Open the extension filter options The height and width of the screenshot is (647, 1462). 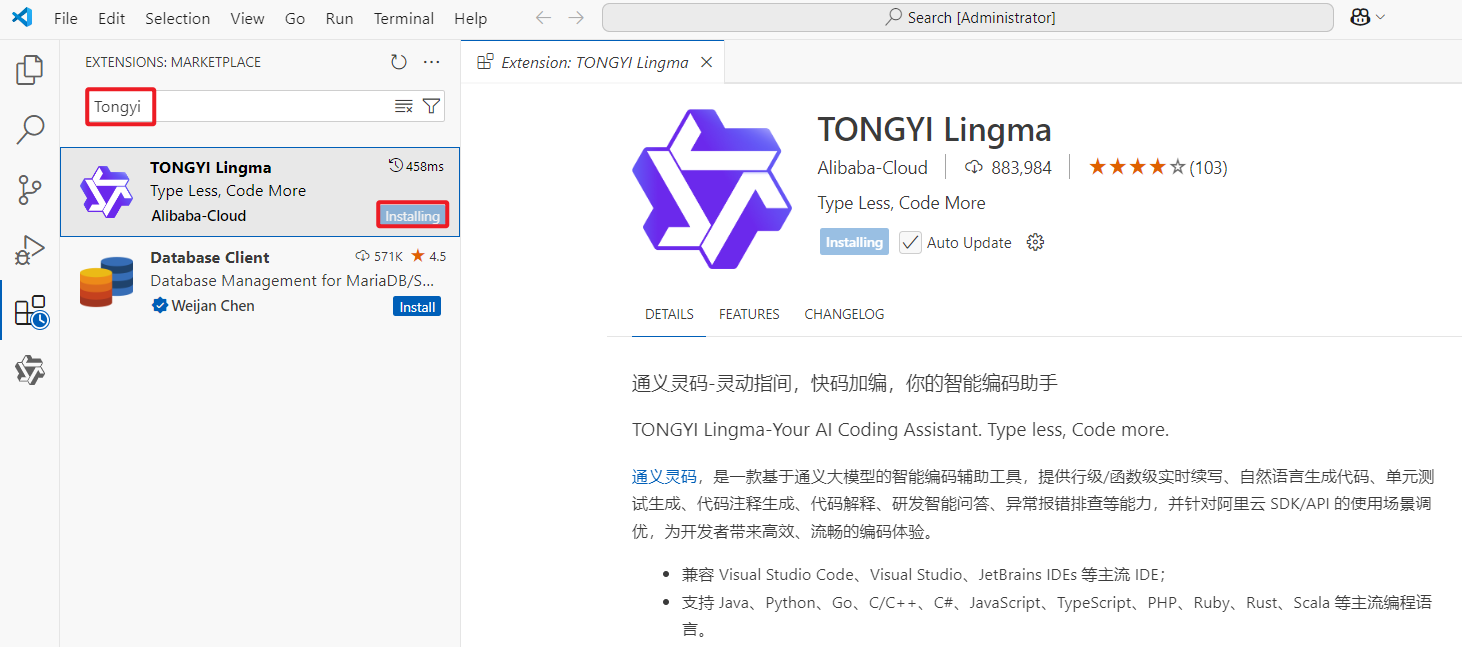click(x=431, y=106)
